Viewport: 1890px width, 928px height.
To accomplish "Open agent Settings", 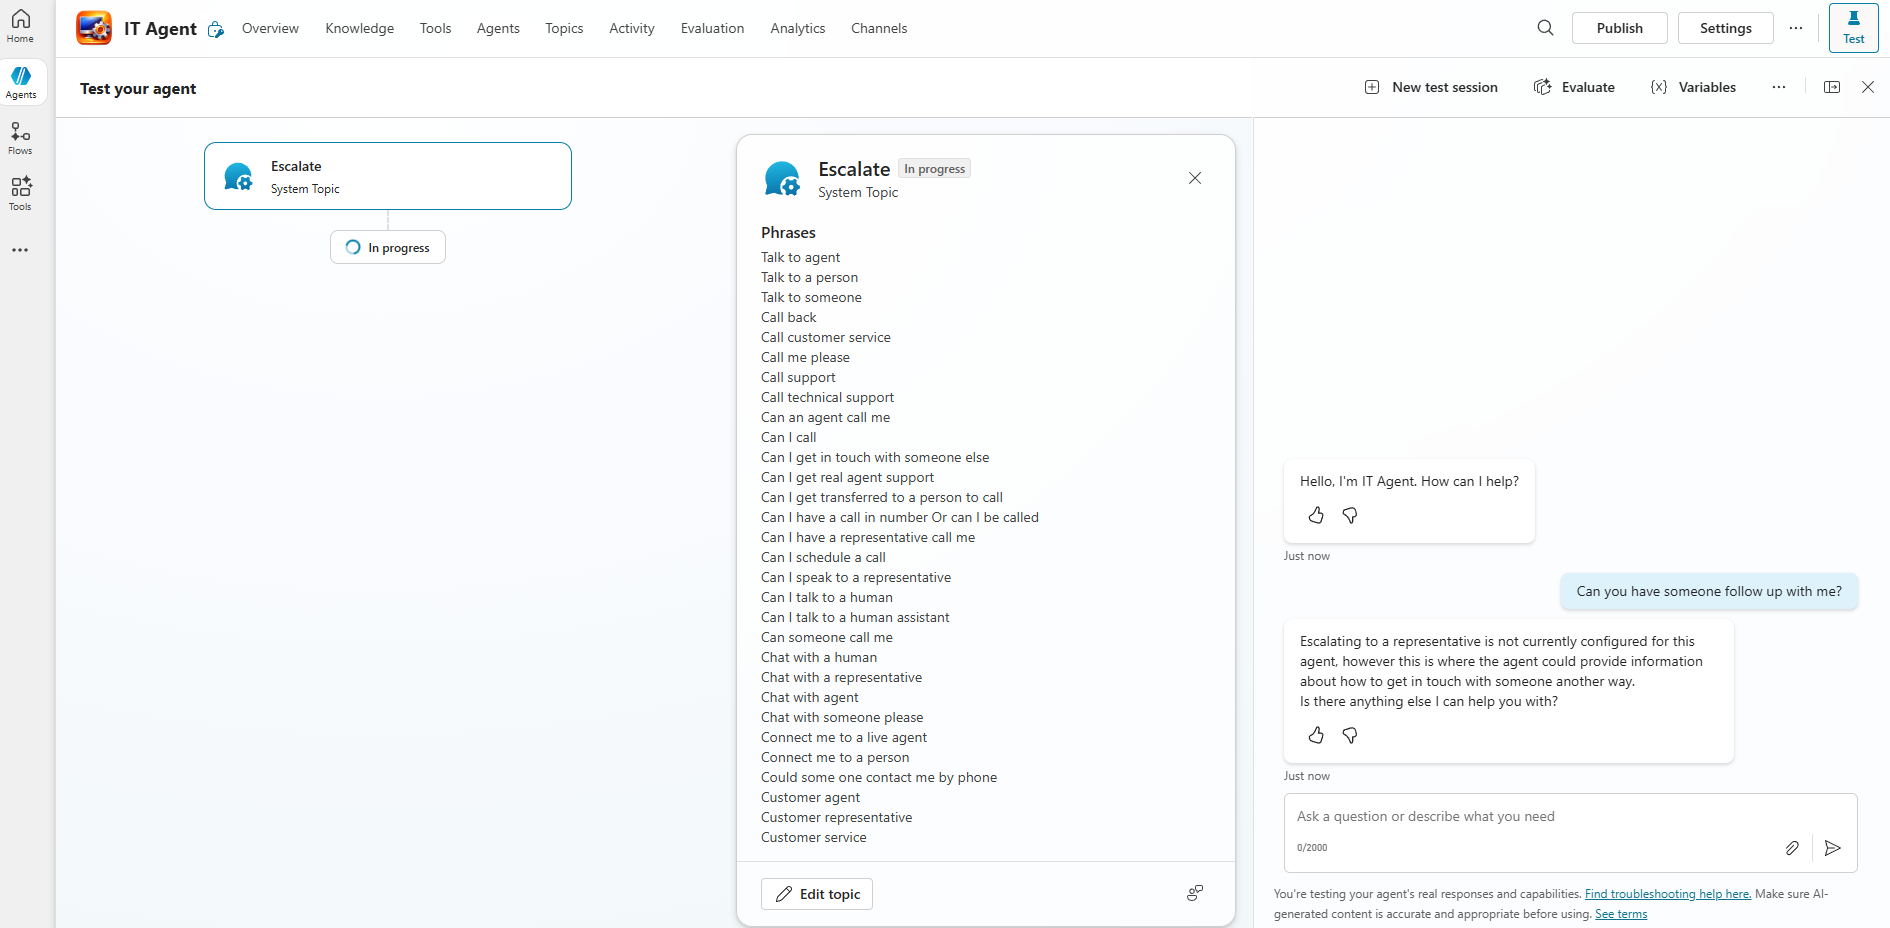I will tap(1726, 28).
